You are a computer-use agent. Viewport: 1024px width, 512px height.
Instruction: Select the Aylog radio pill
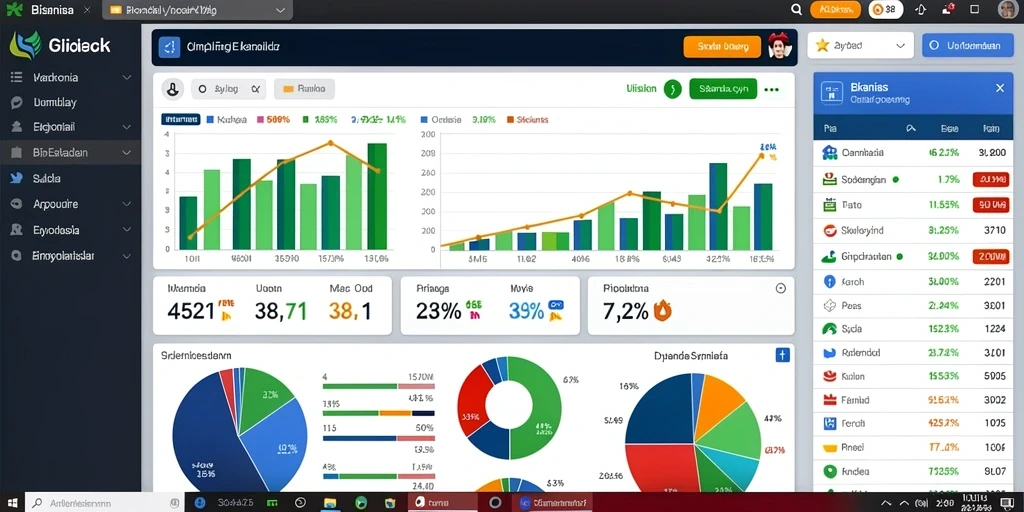229,89
